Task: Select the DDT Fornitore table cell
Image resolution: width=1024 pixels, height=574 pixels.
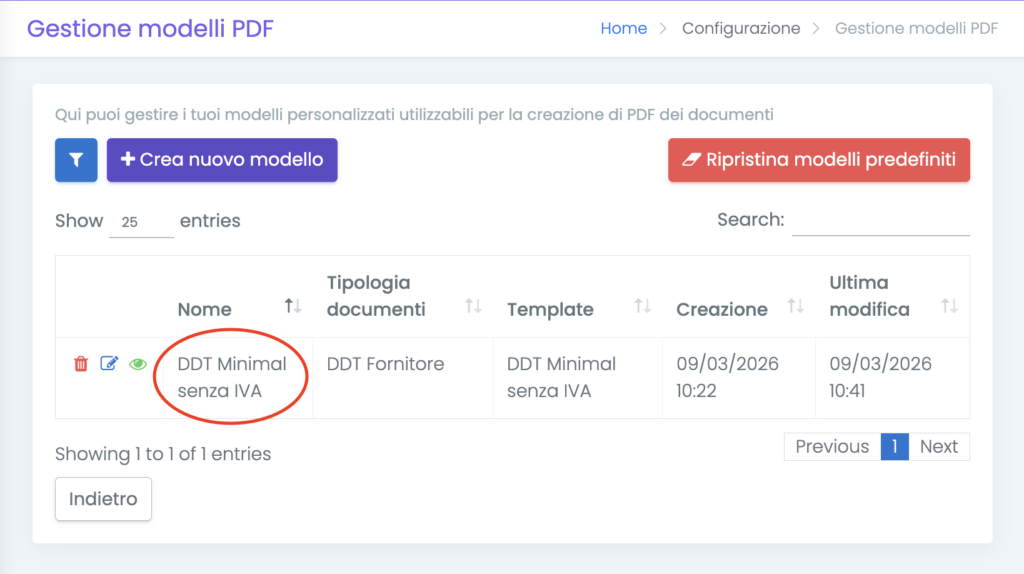Action: click(x=385, y=364)
